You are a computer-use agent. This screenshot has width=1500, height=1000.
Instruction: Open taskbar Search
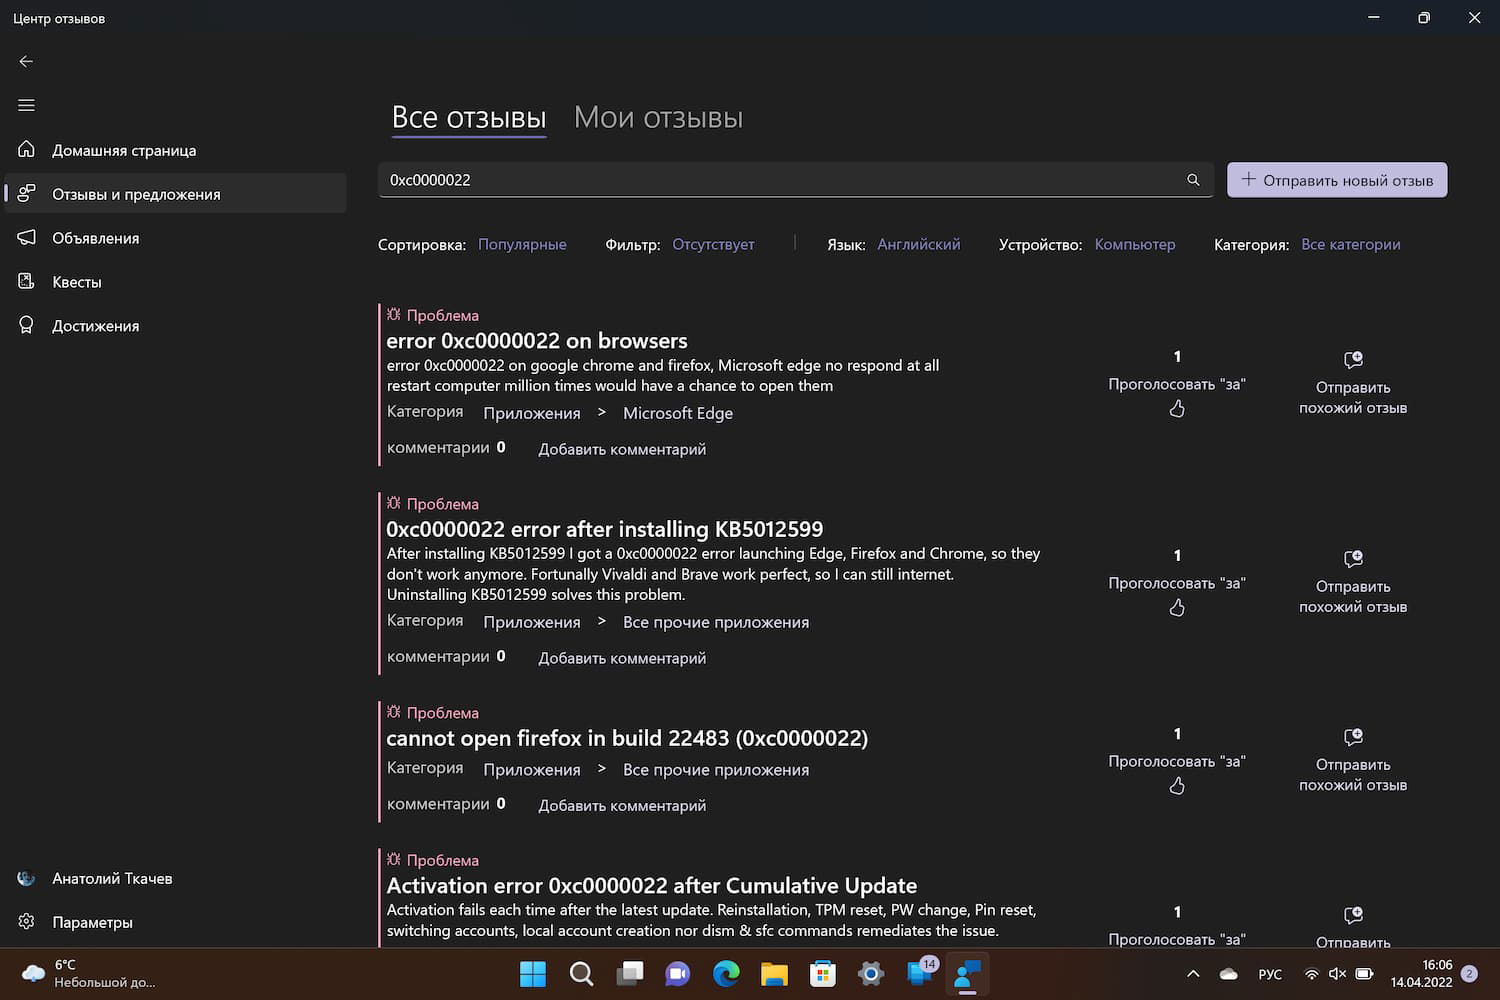coord(581,973)
